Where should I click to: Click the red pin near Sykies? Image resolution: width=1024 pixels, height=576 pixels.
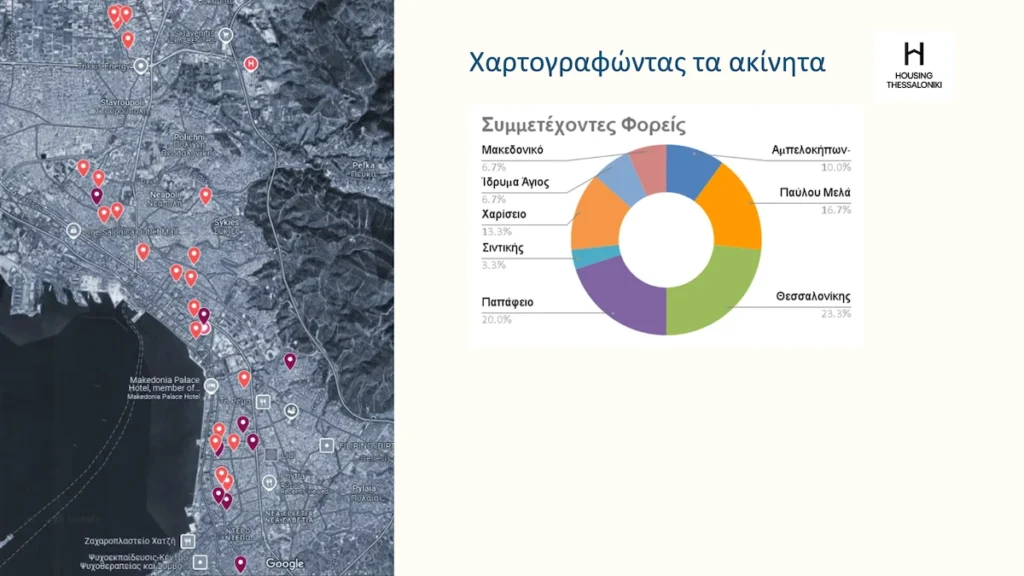tap(206, 195)
